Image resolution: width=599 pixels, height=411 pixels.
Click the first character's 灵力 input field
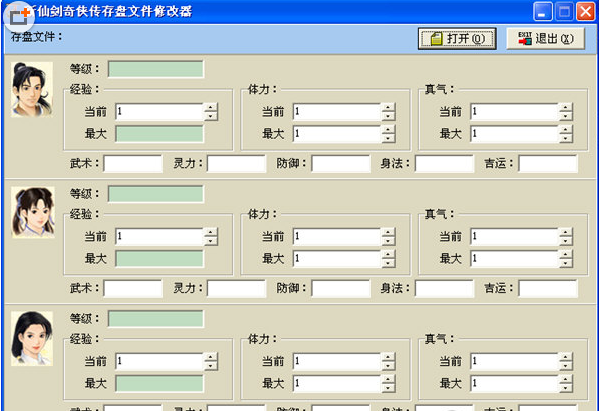236,163
